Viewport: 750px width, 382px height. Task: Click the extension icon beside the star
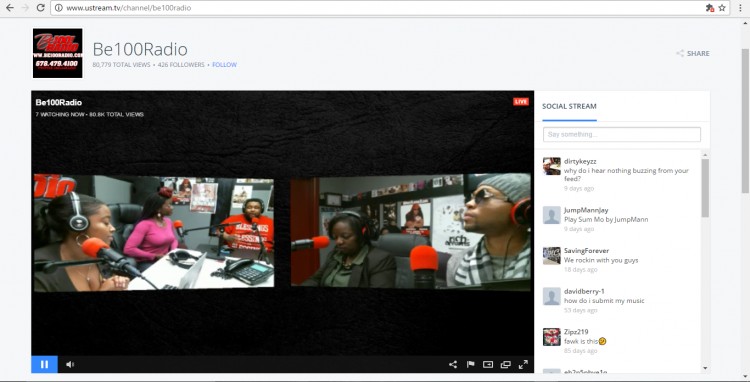(x=710, y=8)
